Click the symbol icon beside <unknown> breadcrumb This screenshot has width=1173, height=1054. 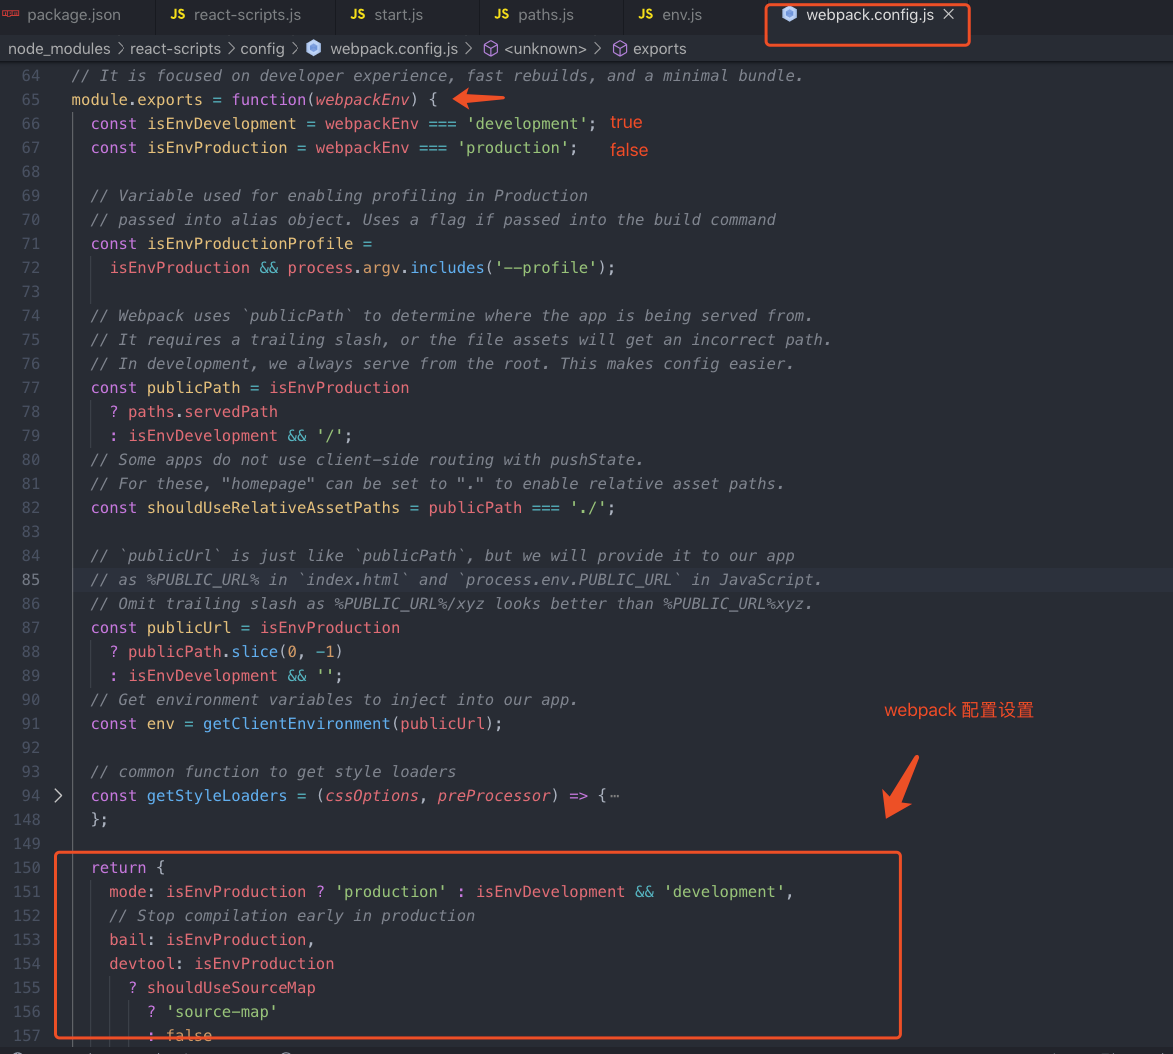click(491, 48)
